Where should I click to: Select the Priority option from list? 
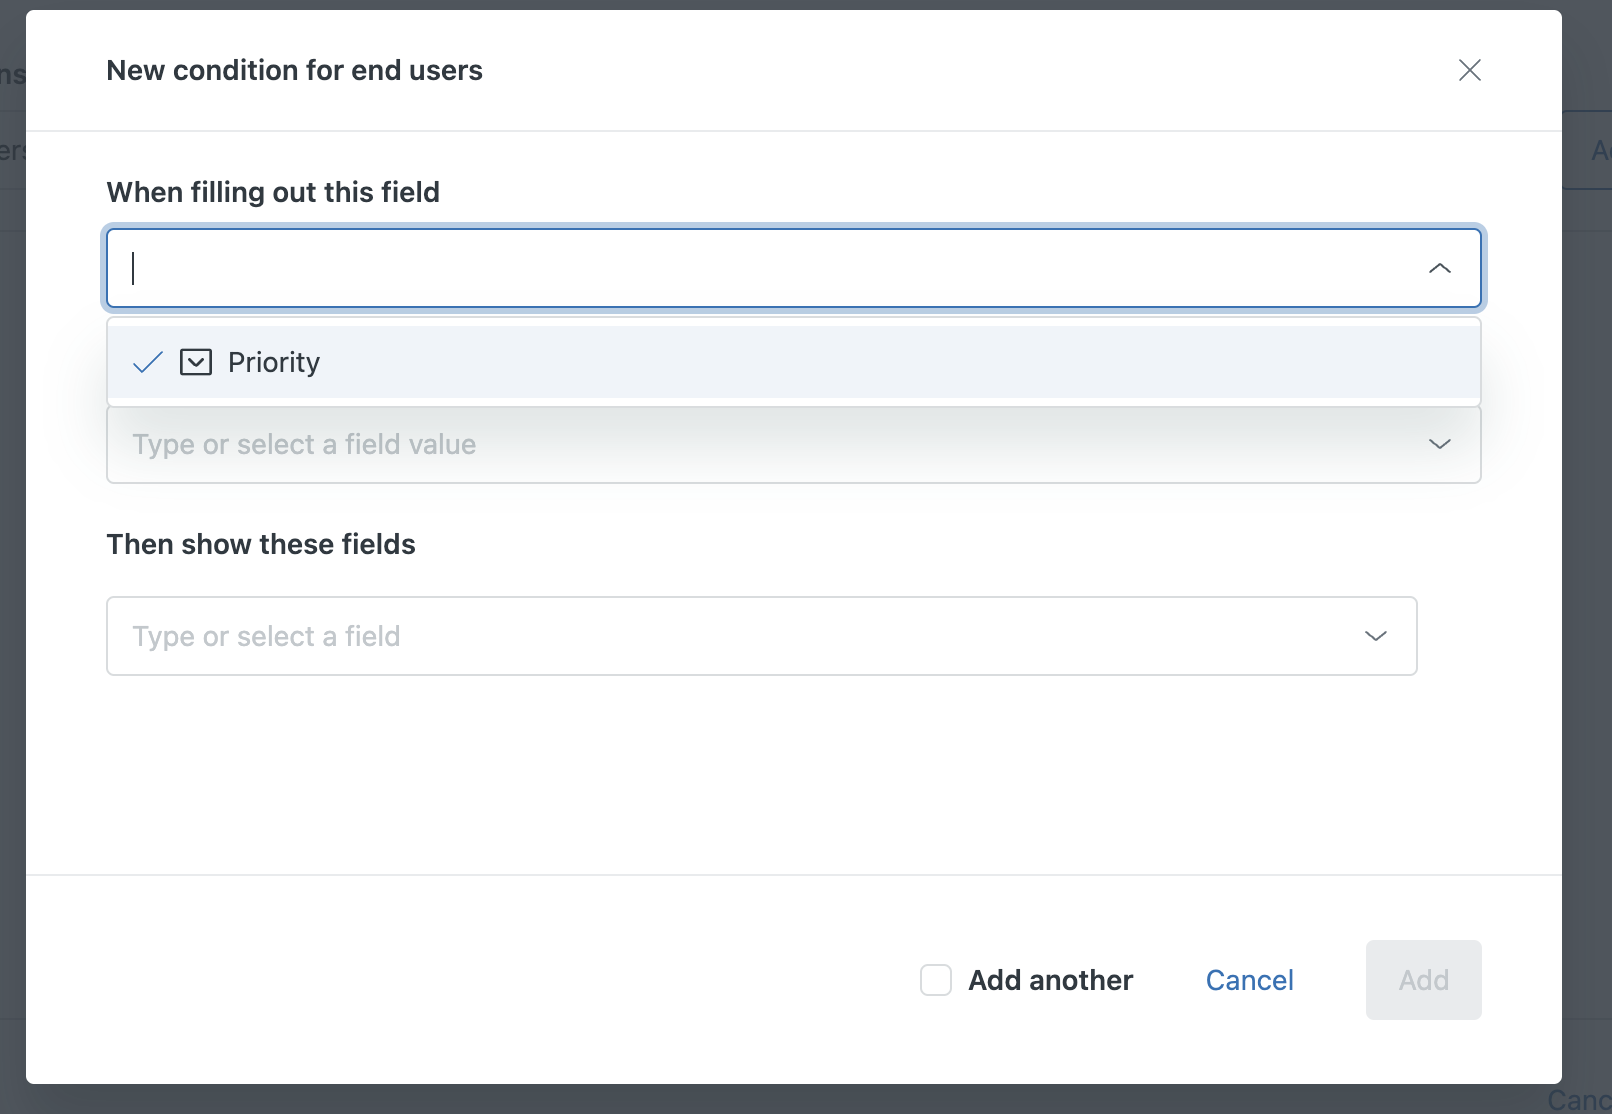[x=273, y=362]
